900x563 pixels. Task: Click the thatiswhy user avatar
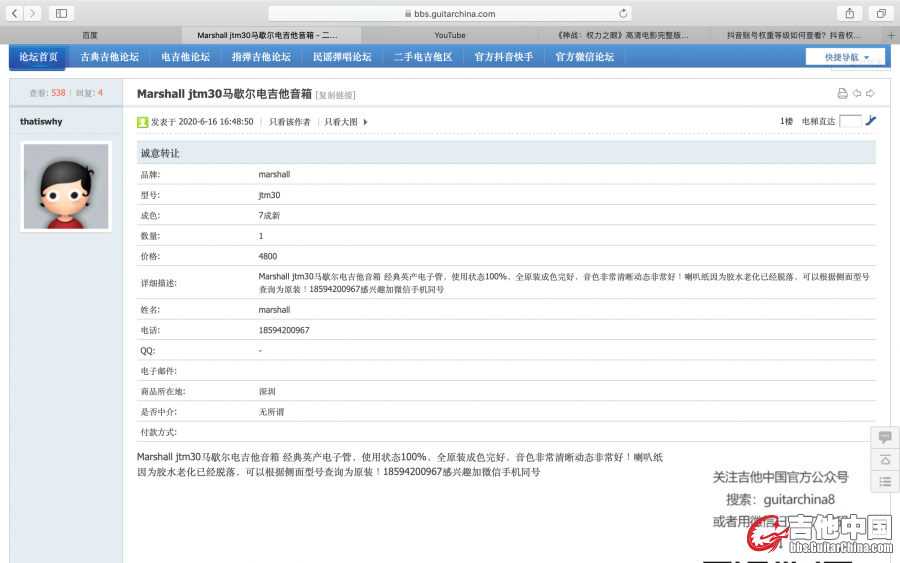coord(66,186)
